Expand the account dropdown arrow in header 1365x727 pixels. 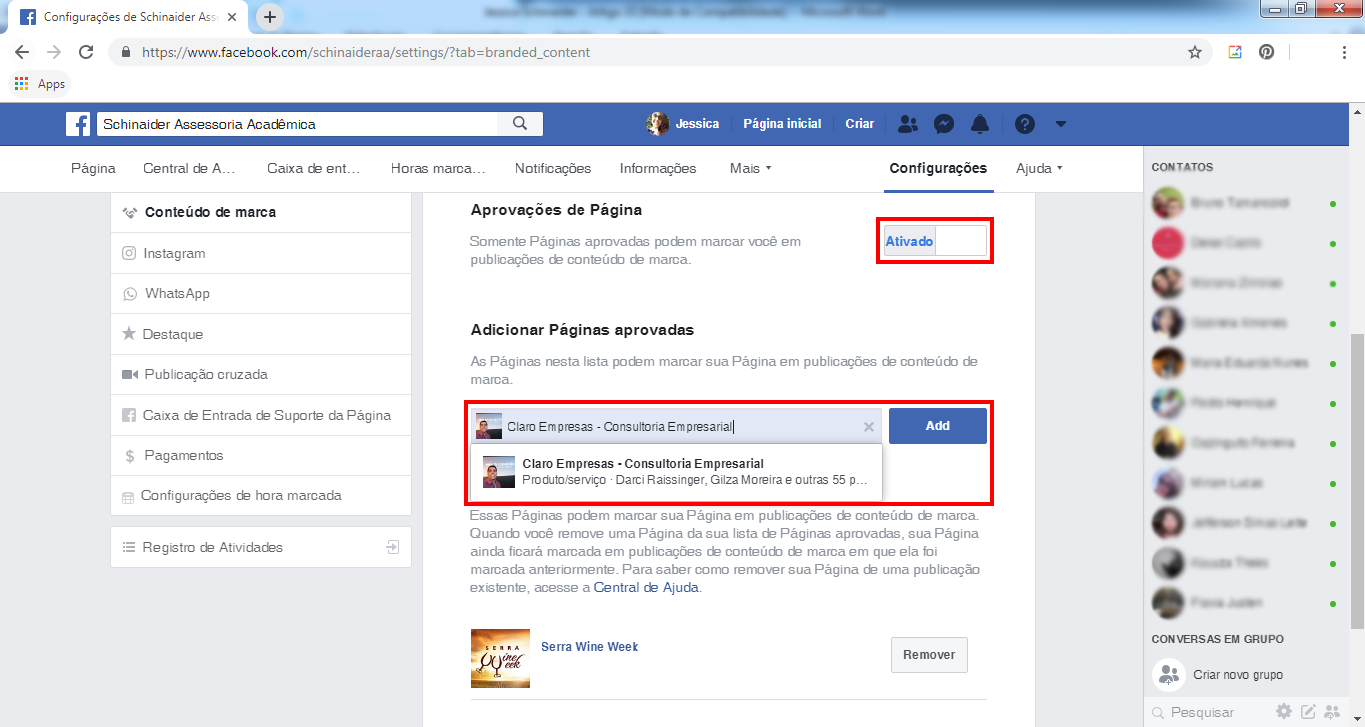(1061, 124)
